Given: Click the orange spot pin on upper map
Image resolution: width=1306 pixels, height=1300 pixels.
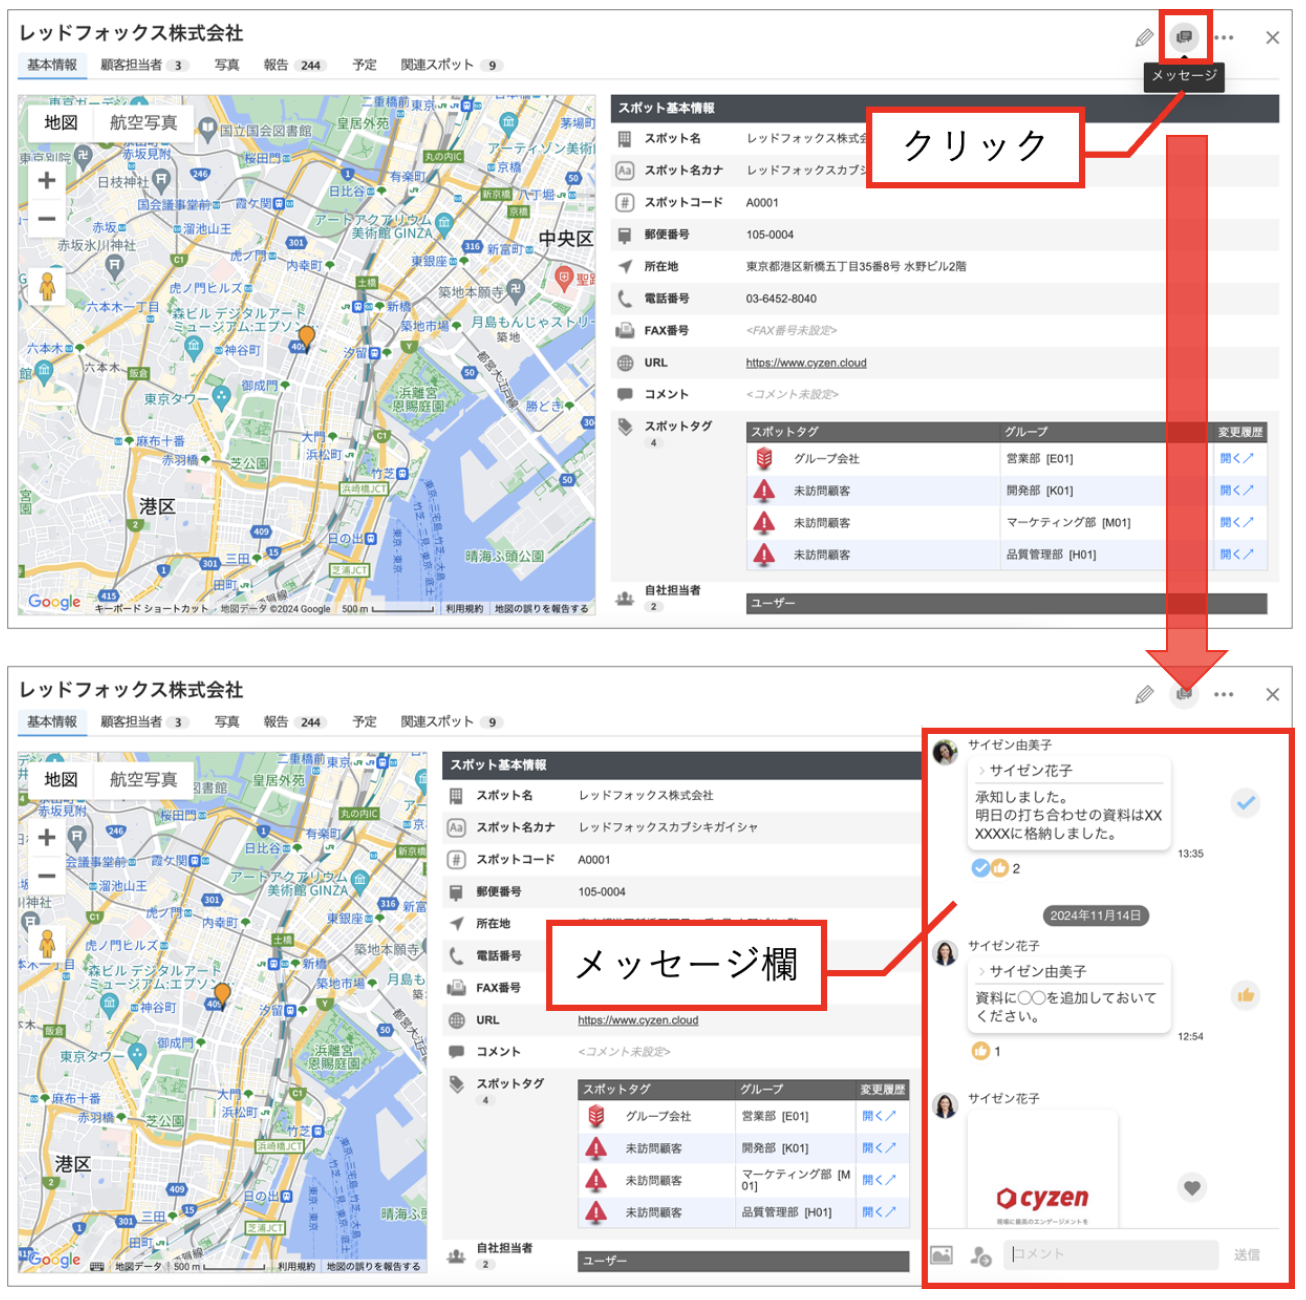Looking at the screenshot, I should [x=306, y=338].
